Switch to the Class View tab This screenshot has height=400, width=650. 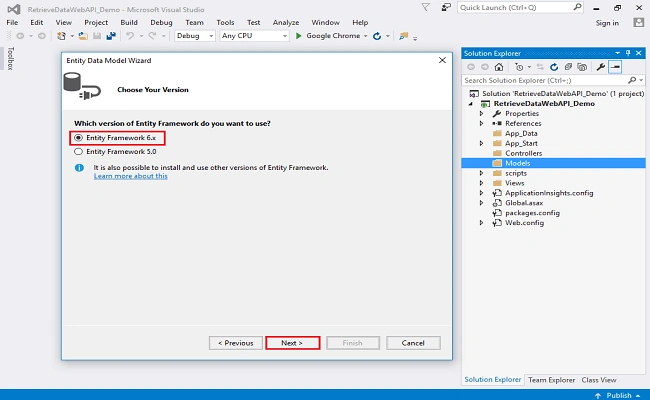tap(599, 380)
